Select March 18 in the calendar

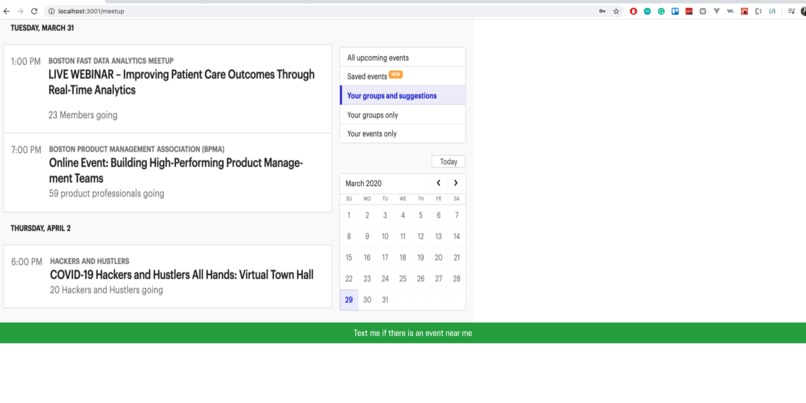403,258
